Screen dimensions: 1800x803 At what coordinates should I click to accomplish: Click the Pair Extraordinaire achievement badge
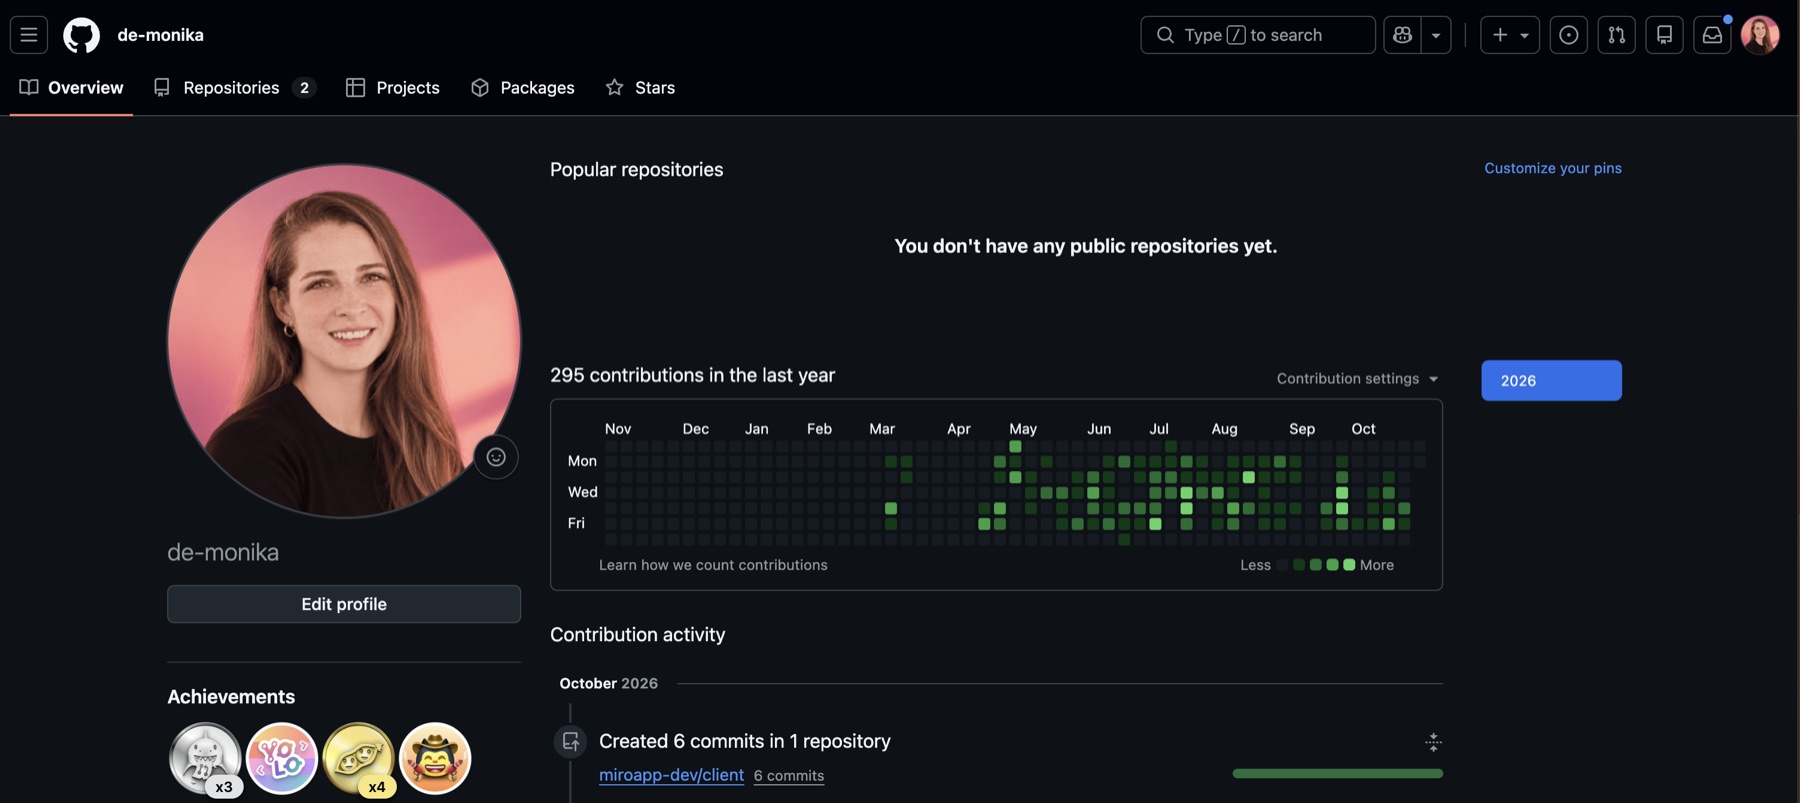358,758
